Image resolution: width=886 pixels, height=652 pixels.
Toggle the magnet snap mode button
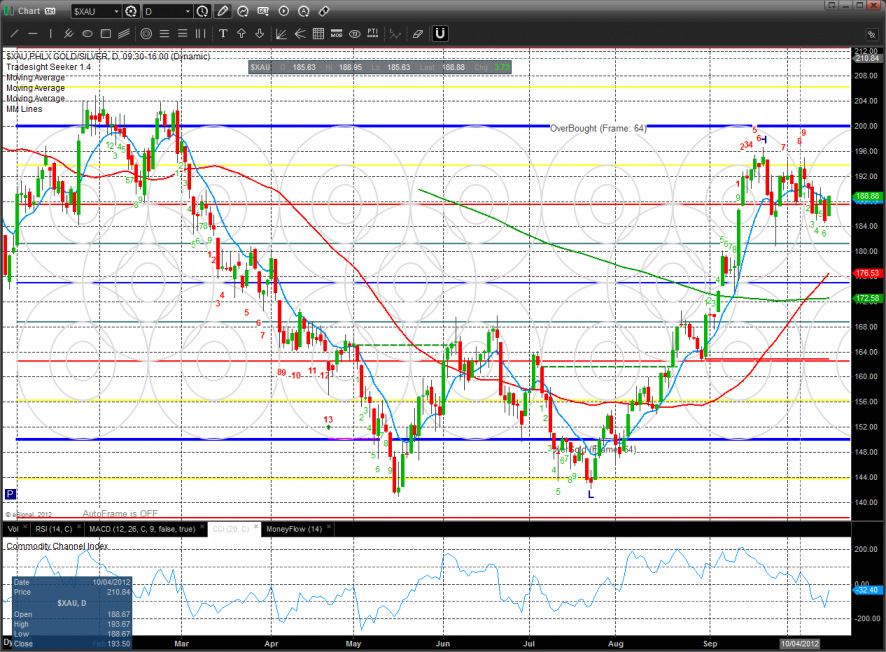click(439, 33)
